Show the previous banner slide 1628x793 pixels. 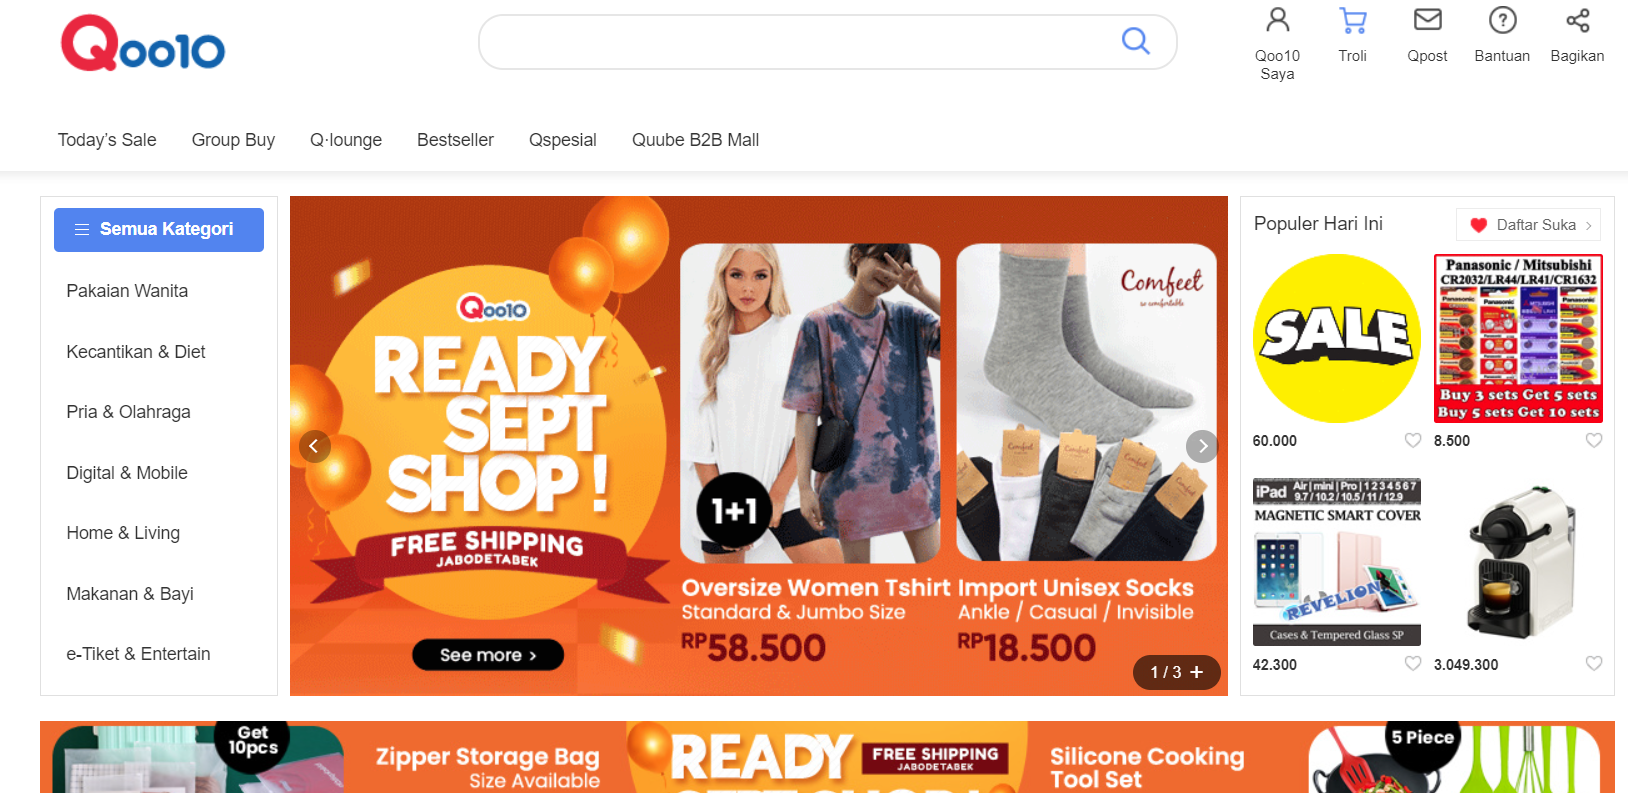tap(314, 446)
